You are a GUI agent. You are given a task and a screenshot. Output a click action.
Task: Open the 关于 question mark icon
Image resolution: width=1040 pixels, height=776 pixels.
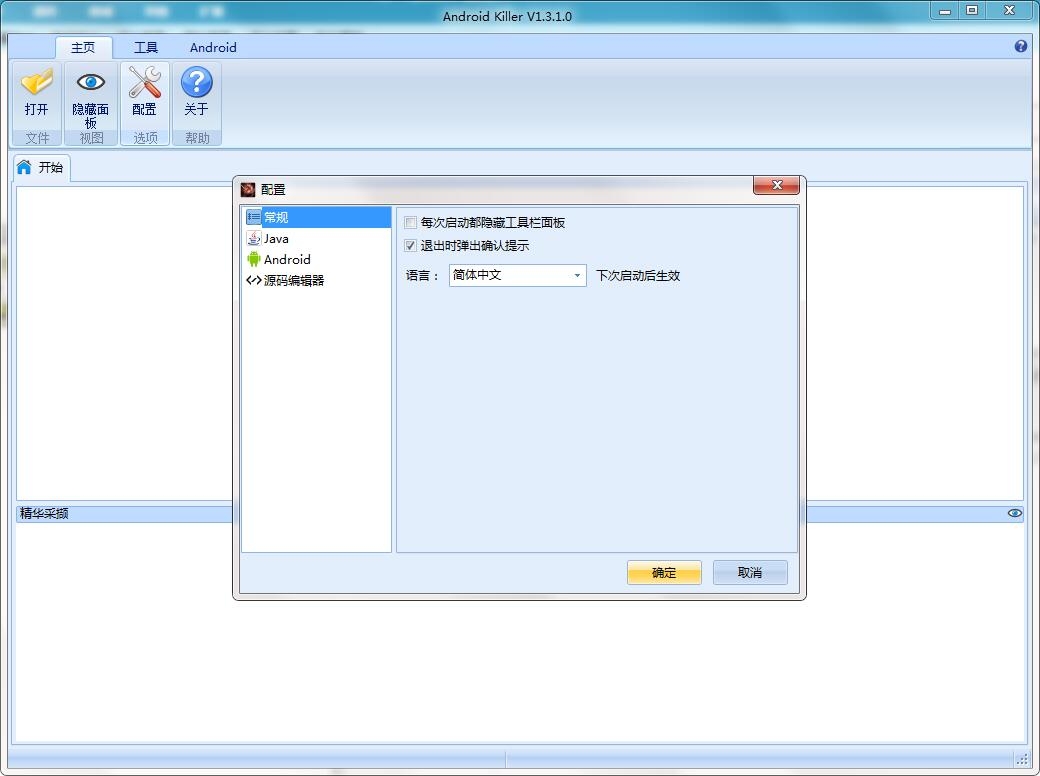(196, 82)
